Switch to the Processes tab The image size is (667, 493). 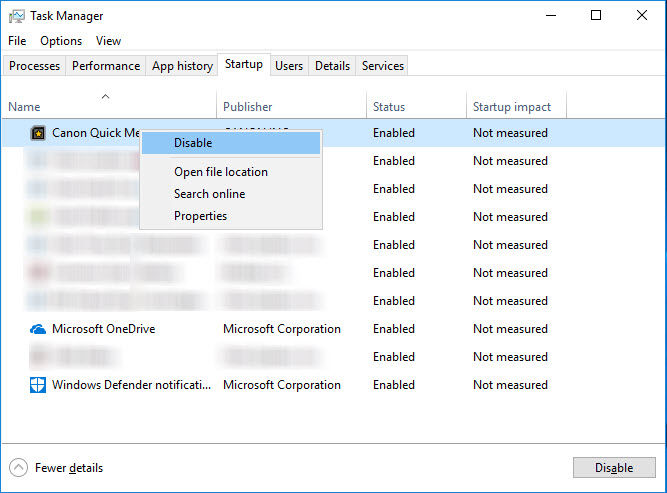coord(35,66)
